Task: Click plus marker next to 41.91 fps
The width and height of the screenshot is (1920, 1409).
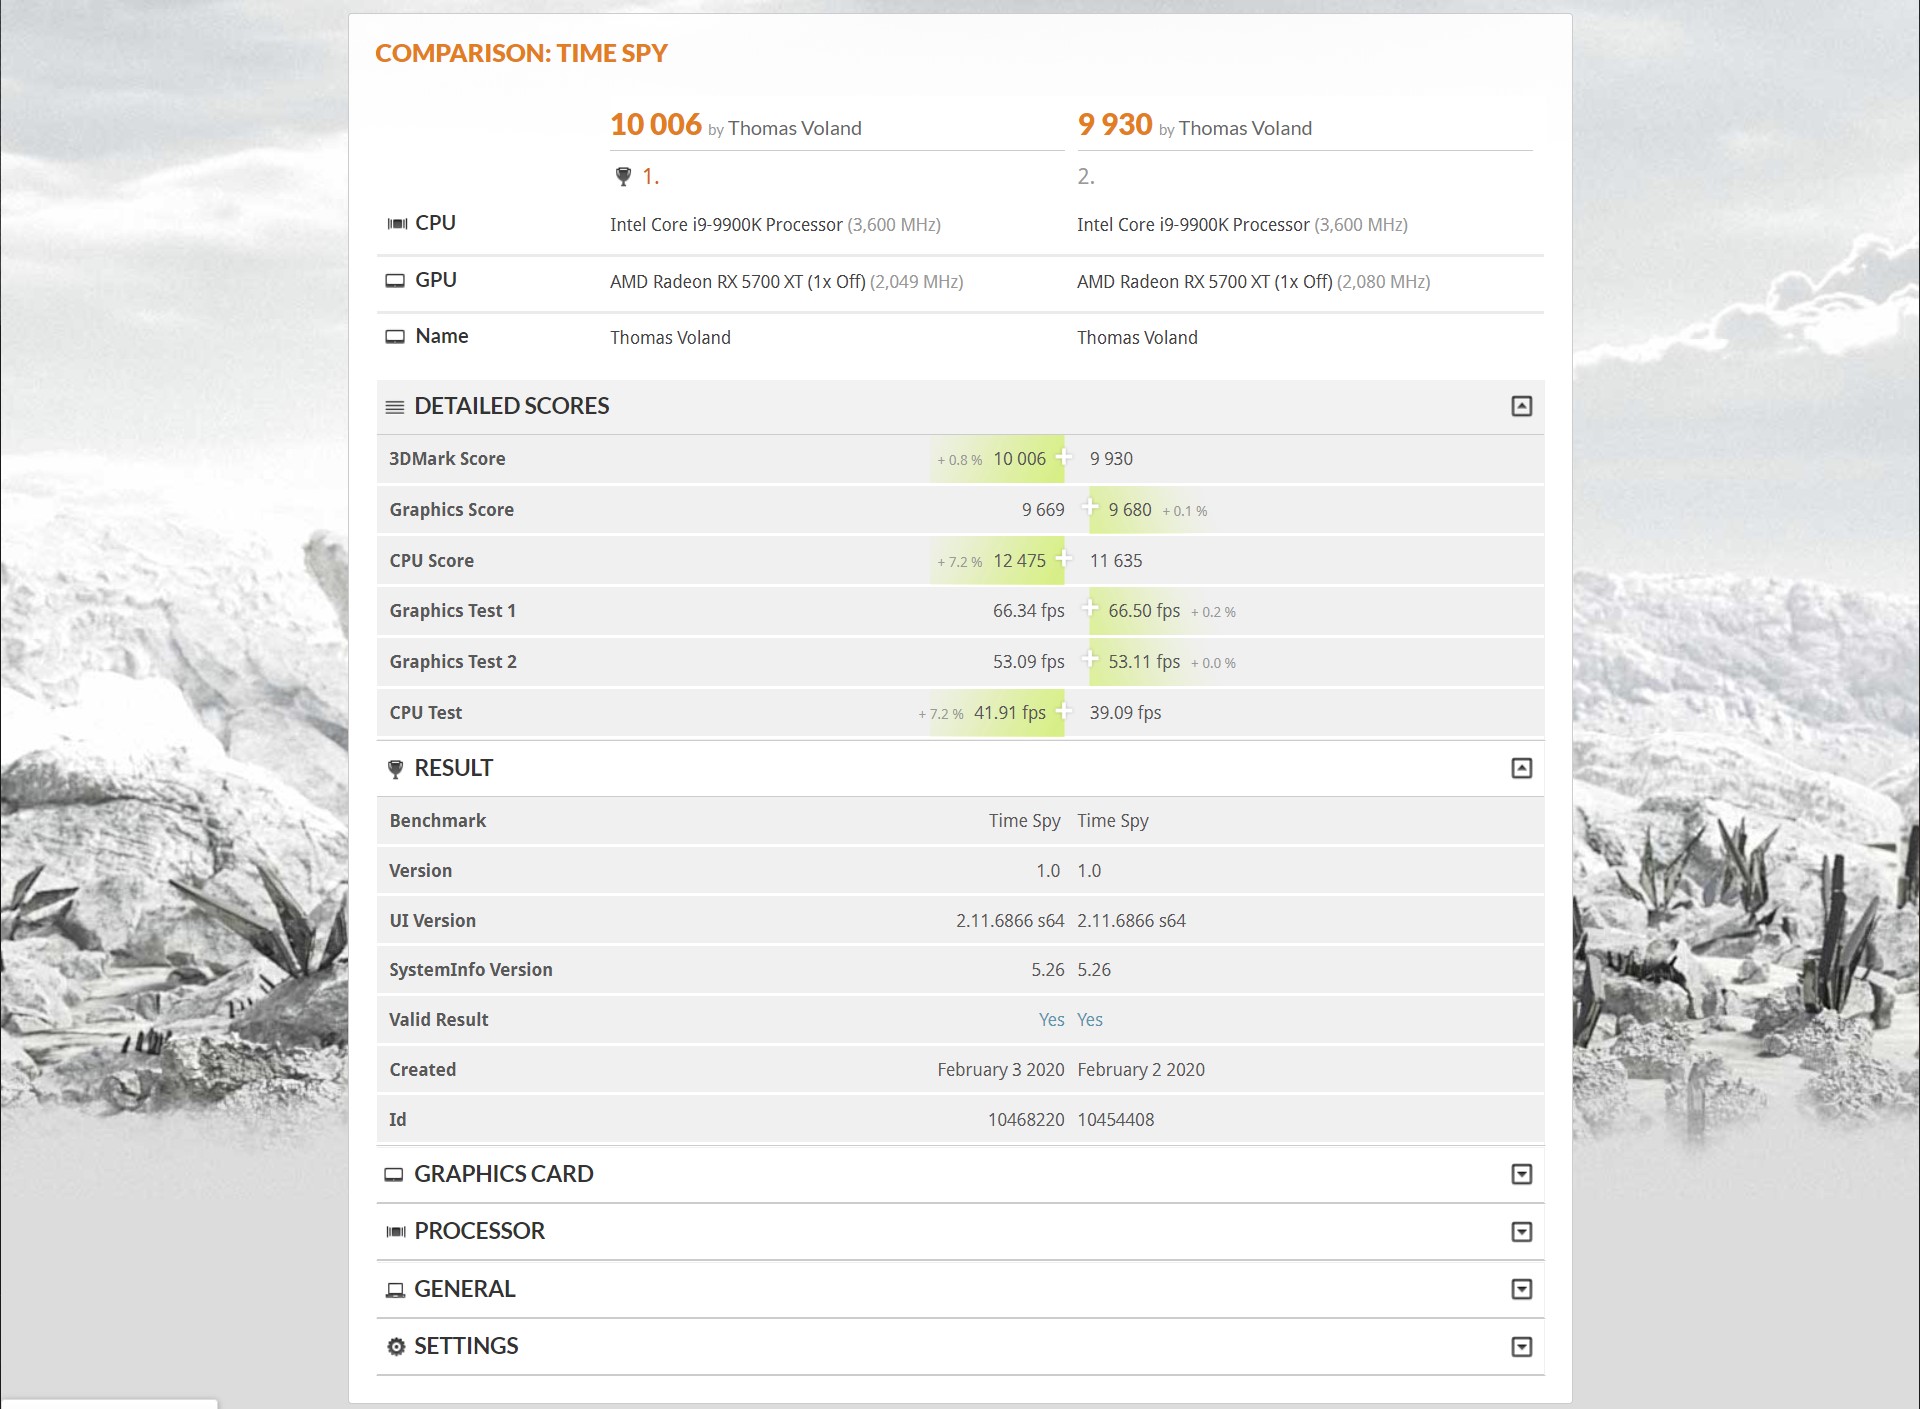Action: pos(1064,710)
